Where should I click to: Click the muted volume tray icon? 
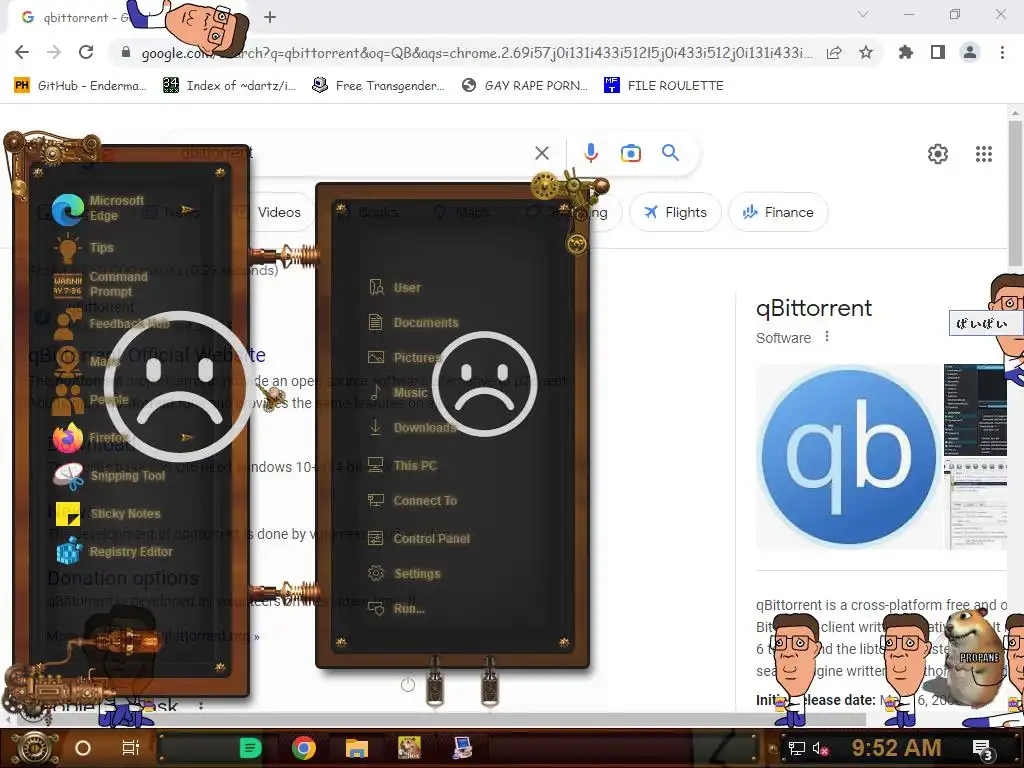(820, 748)
